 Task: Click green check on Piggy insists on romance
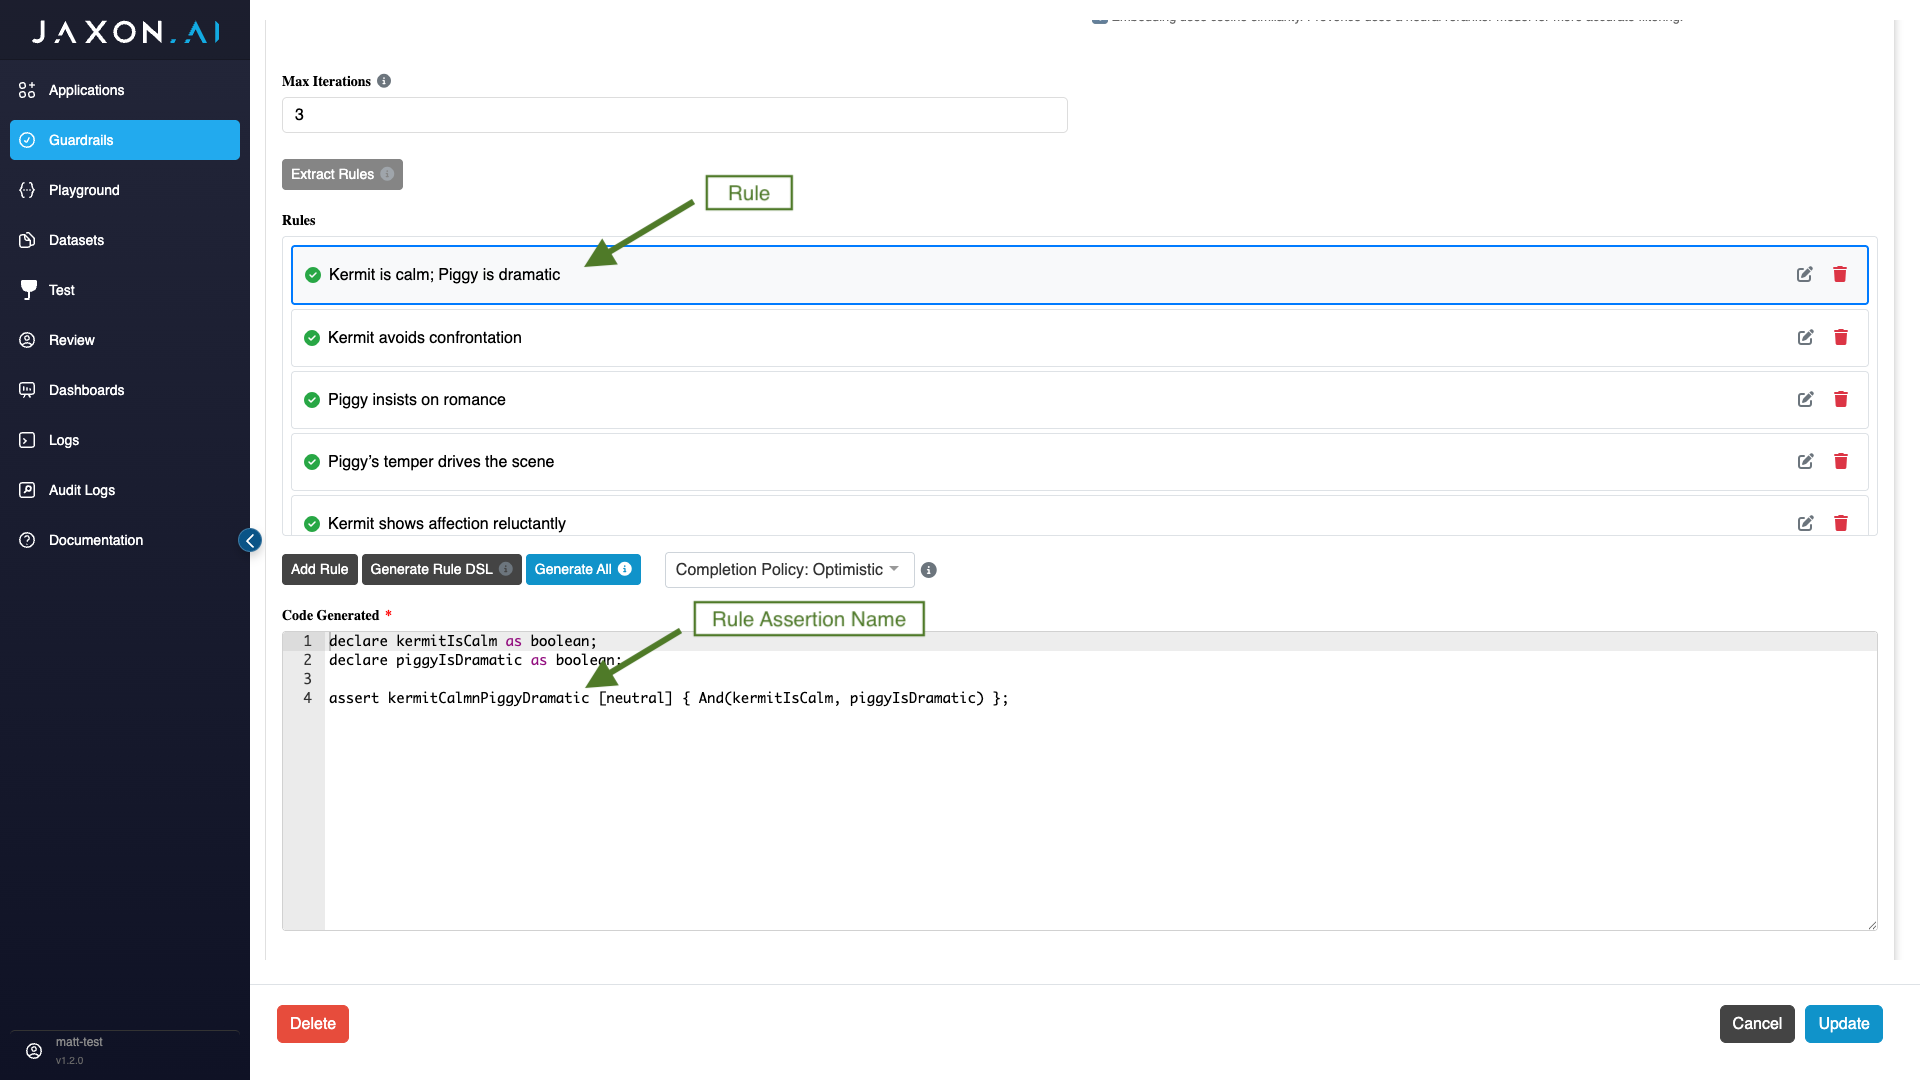tap(312, 400)
